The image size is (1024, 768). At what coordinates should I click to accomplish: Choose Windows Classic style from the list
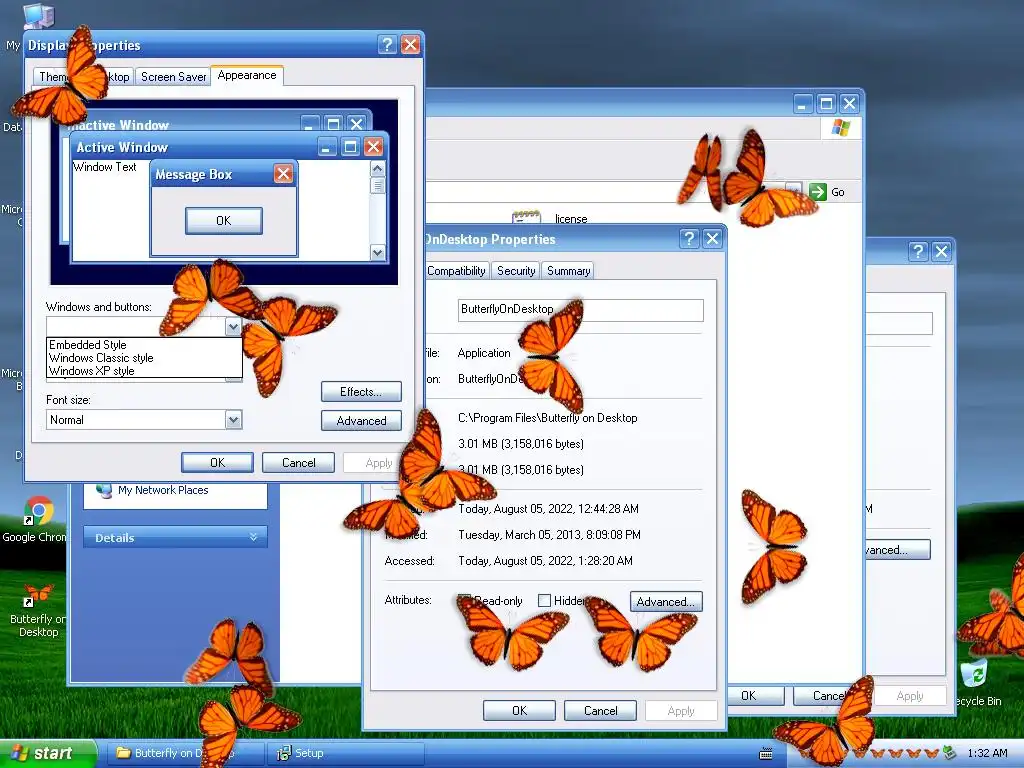click(x=144, y=358)
